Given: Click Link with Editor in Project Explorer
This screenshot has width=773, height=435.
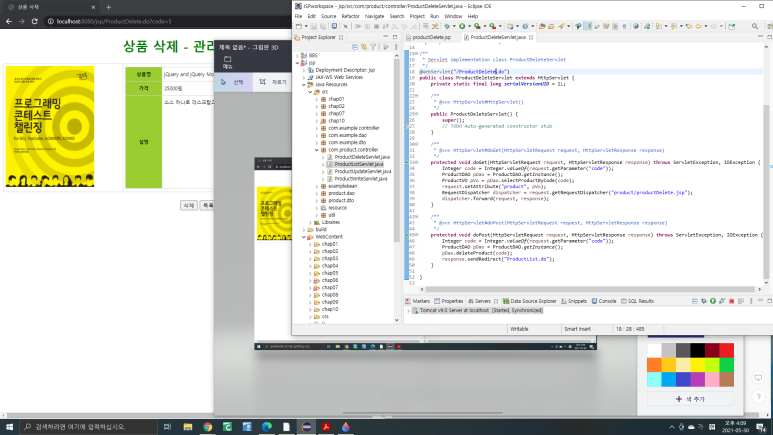Looking at the screenshot, I should (x=364, y=47).
